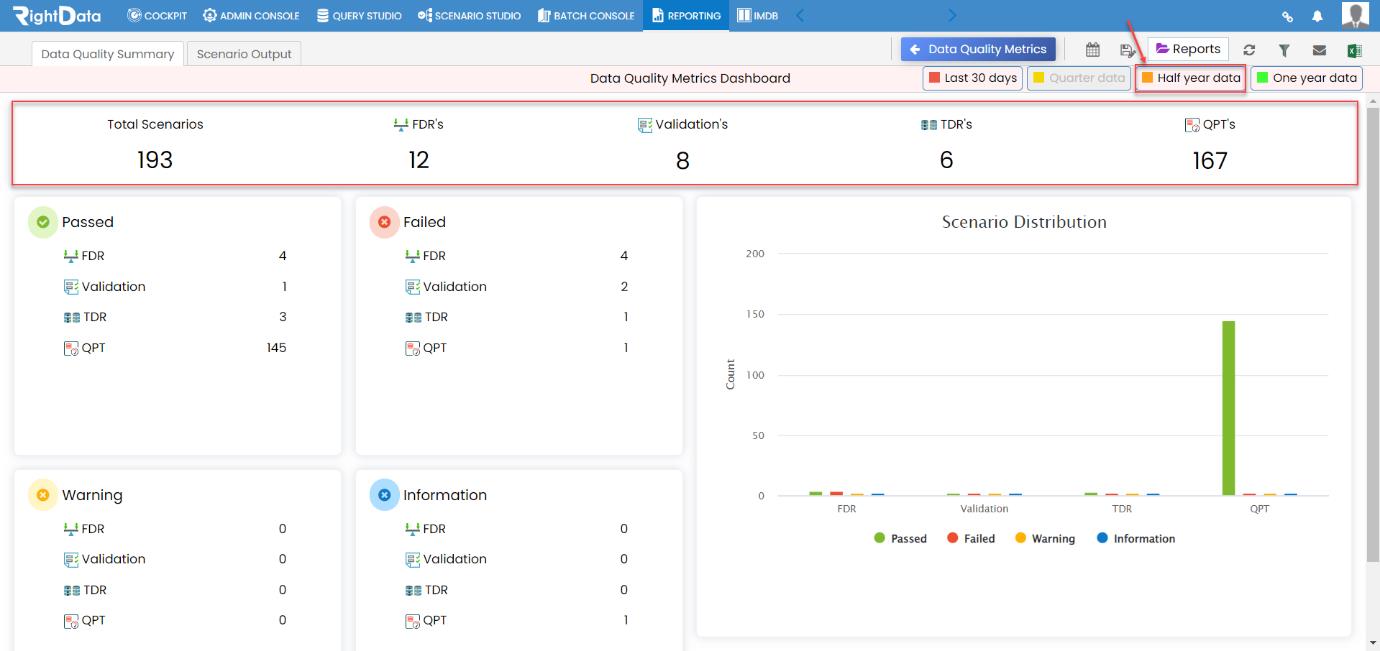Click the email envelope icon
This screenshot has height=651, width=1380.
point(1319,50)
